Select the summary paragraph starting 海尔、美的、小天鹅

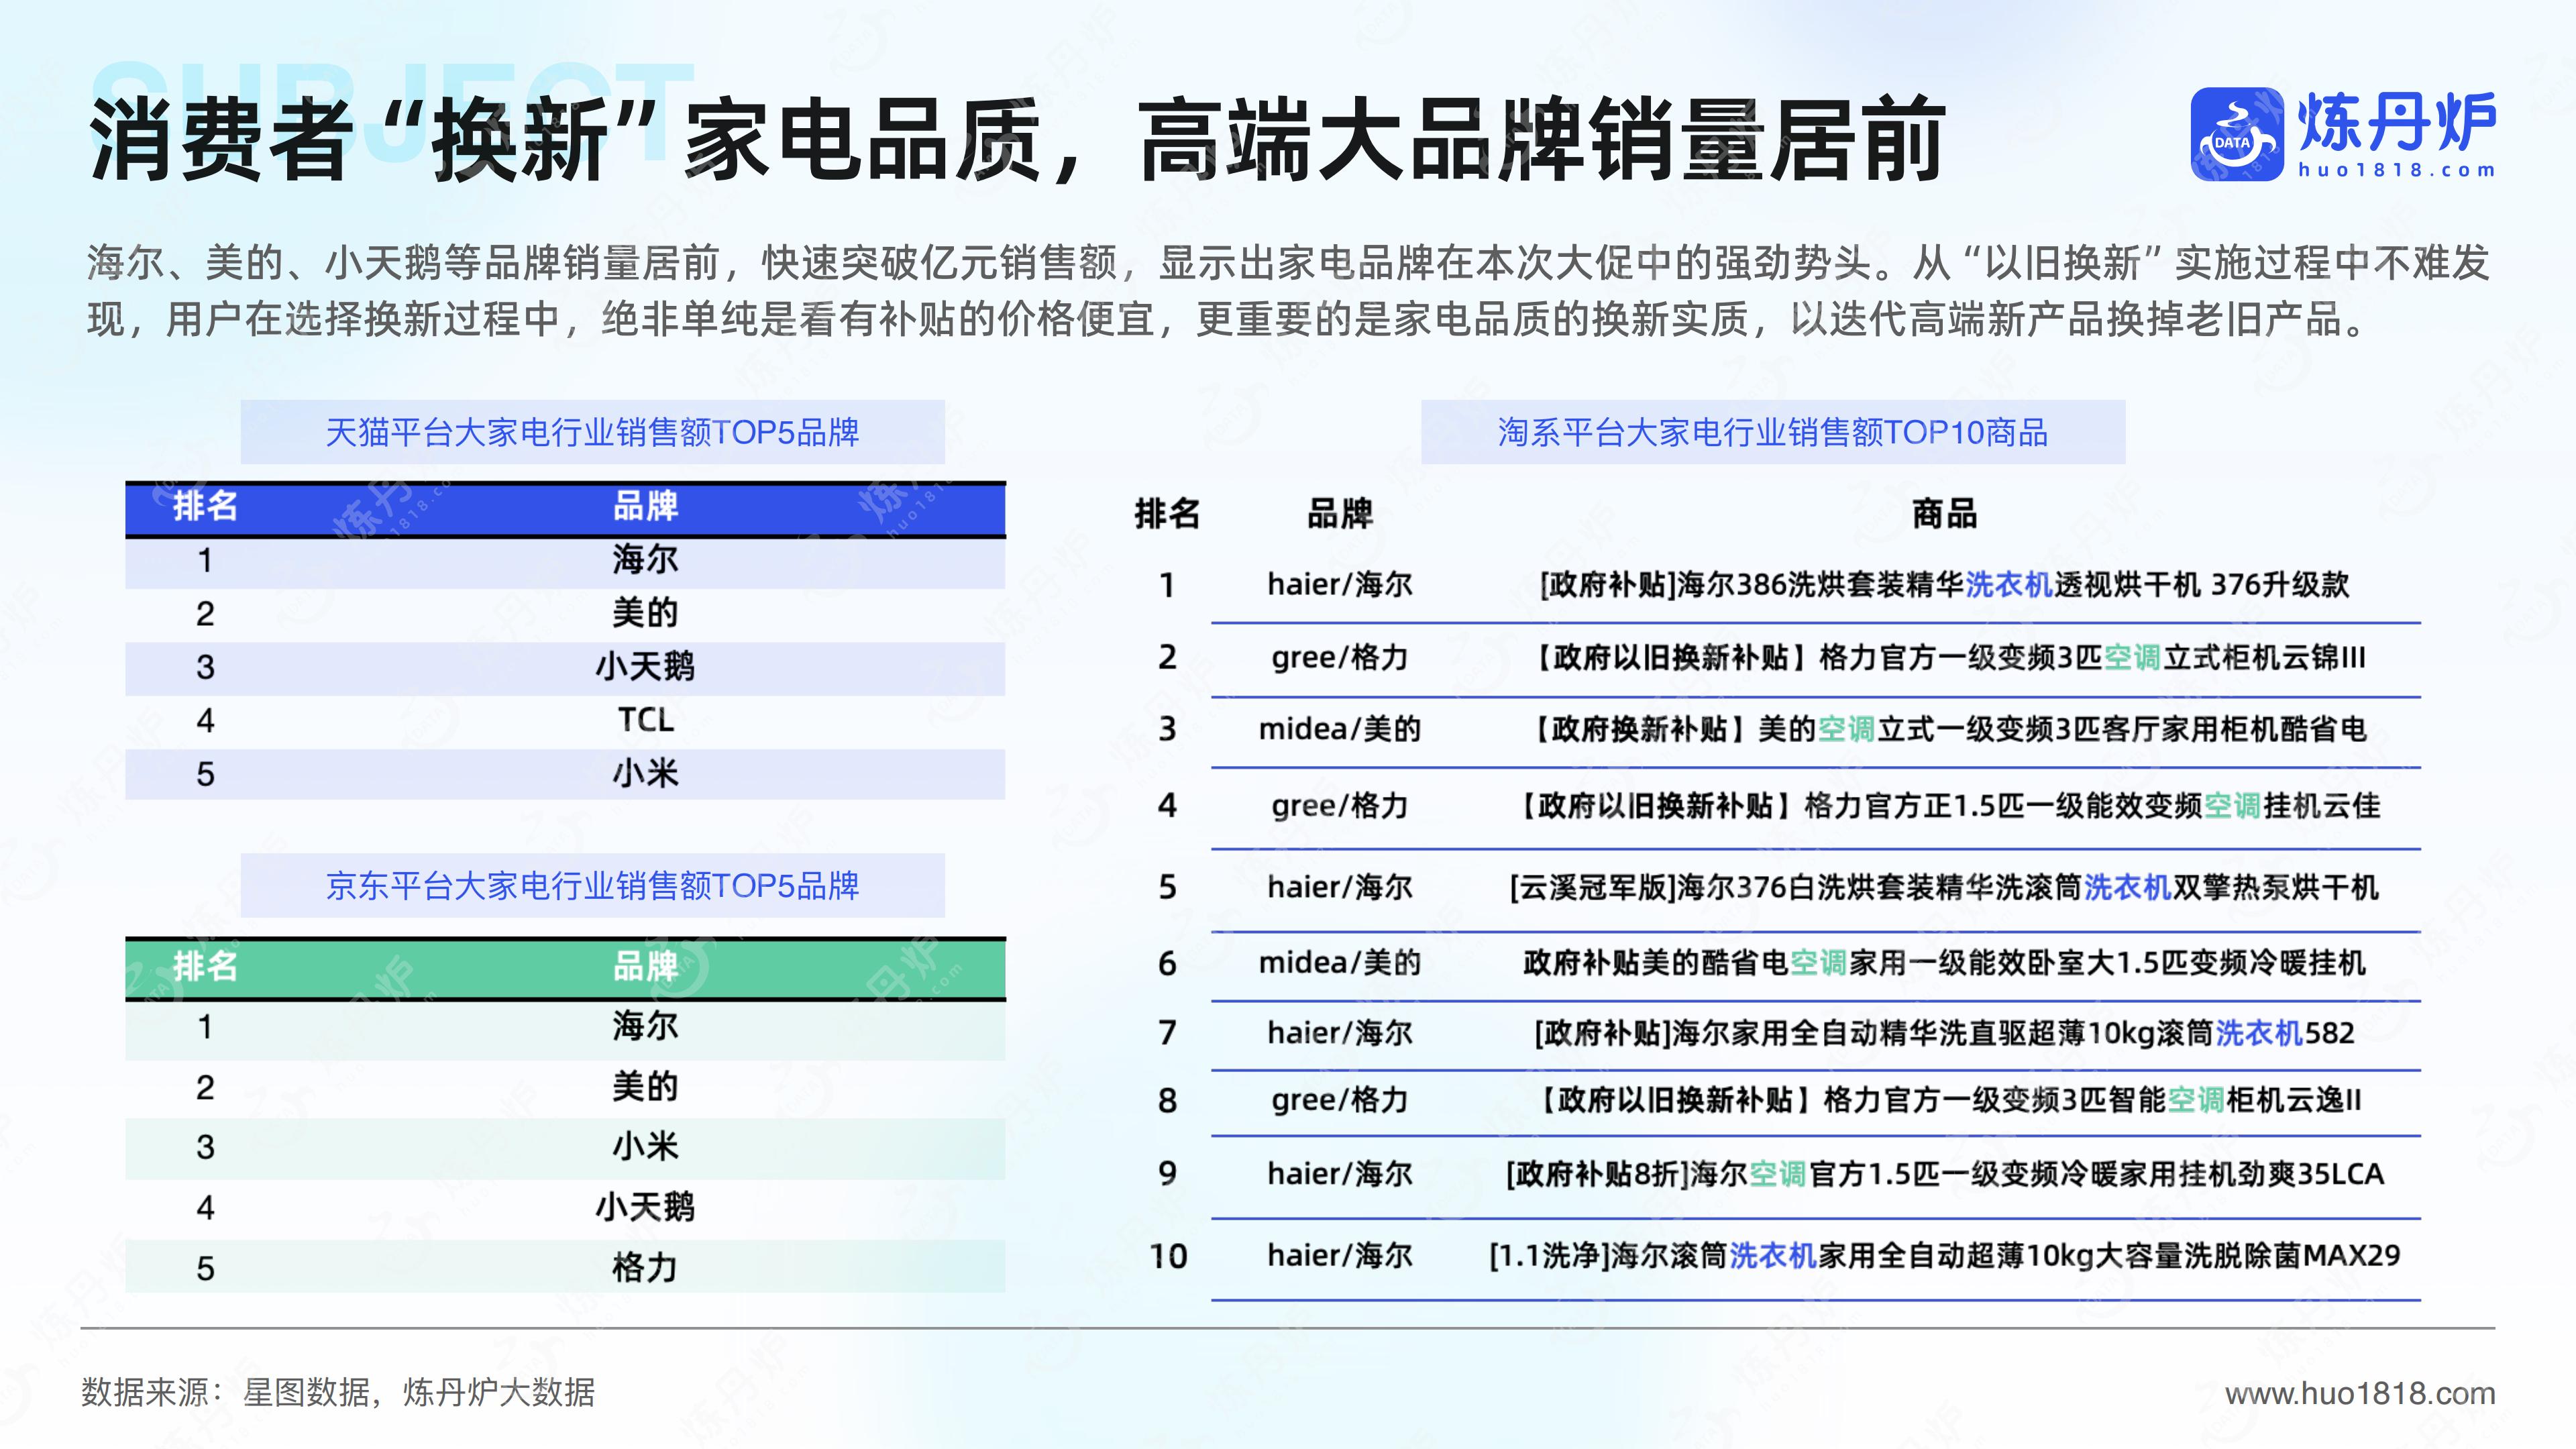coord(1288,291)
